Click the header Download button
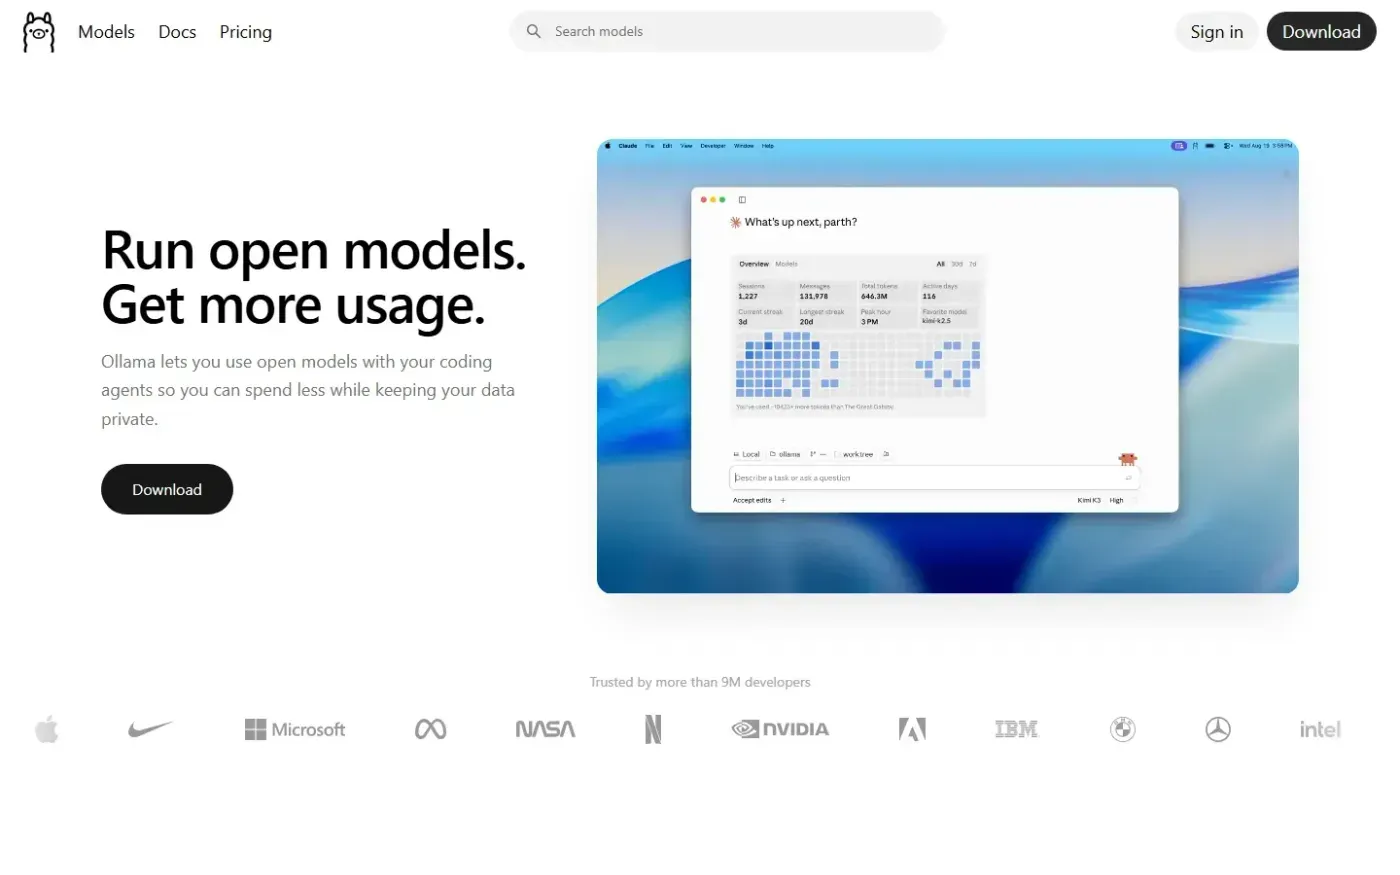The width and height of the screenshot is (1400, 875). pyautogui.click(x=1321, y=32)
